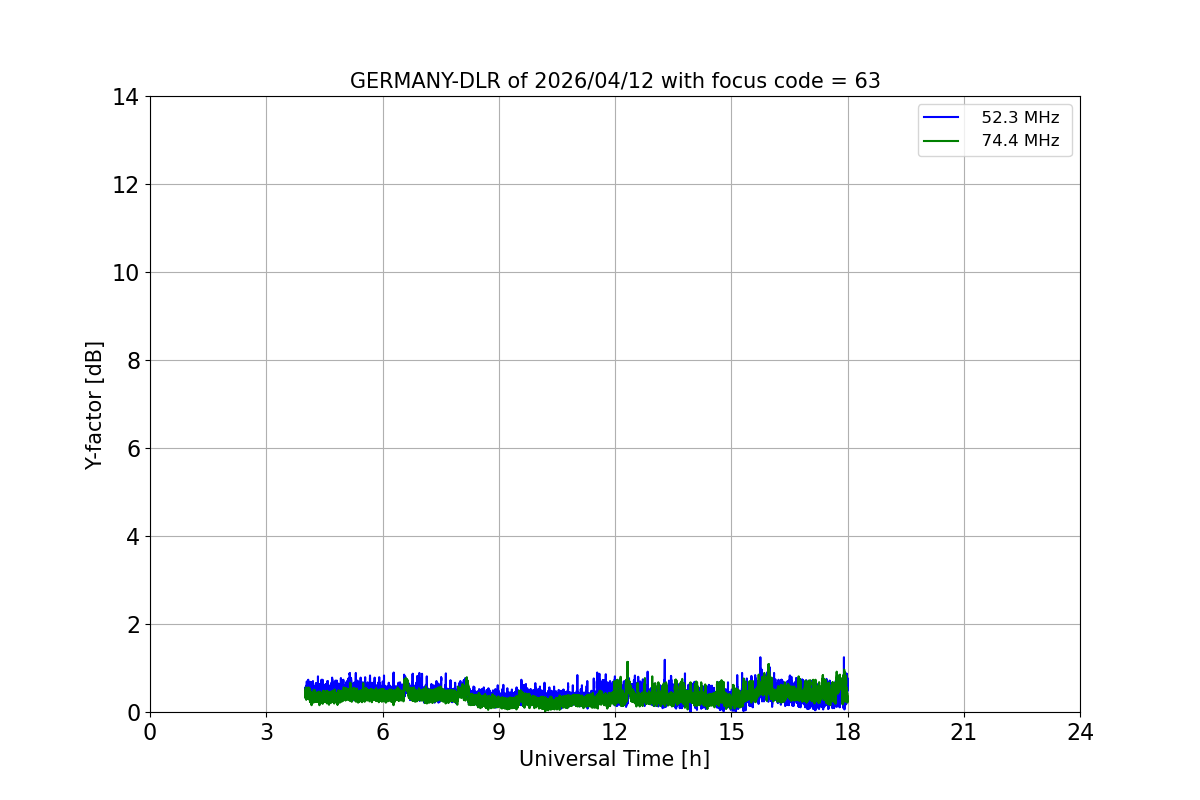Screen dimensions: 1200x800
Task: Click x-axis tick label 21
Action: [964, 732]
